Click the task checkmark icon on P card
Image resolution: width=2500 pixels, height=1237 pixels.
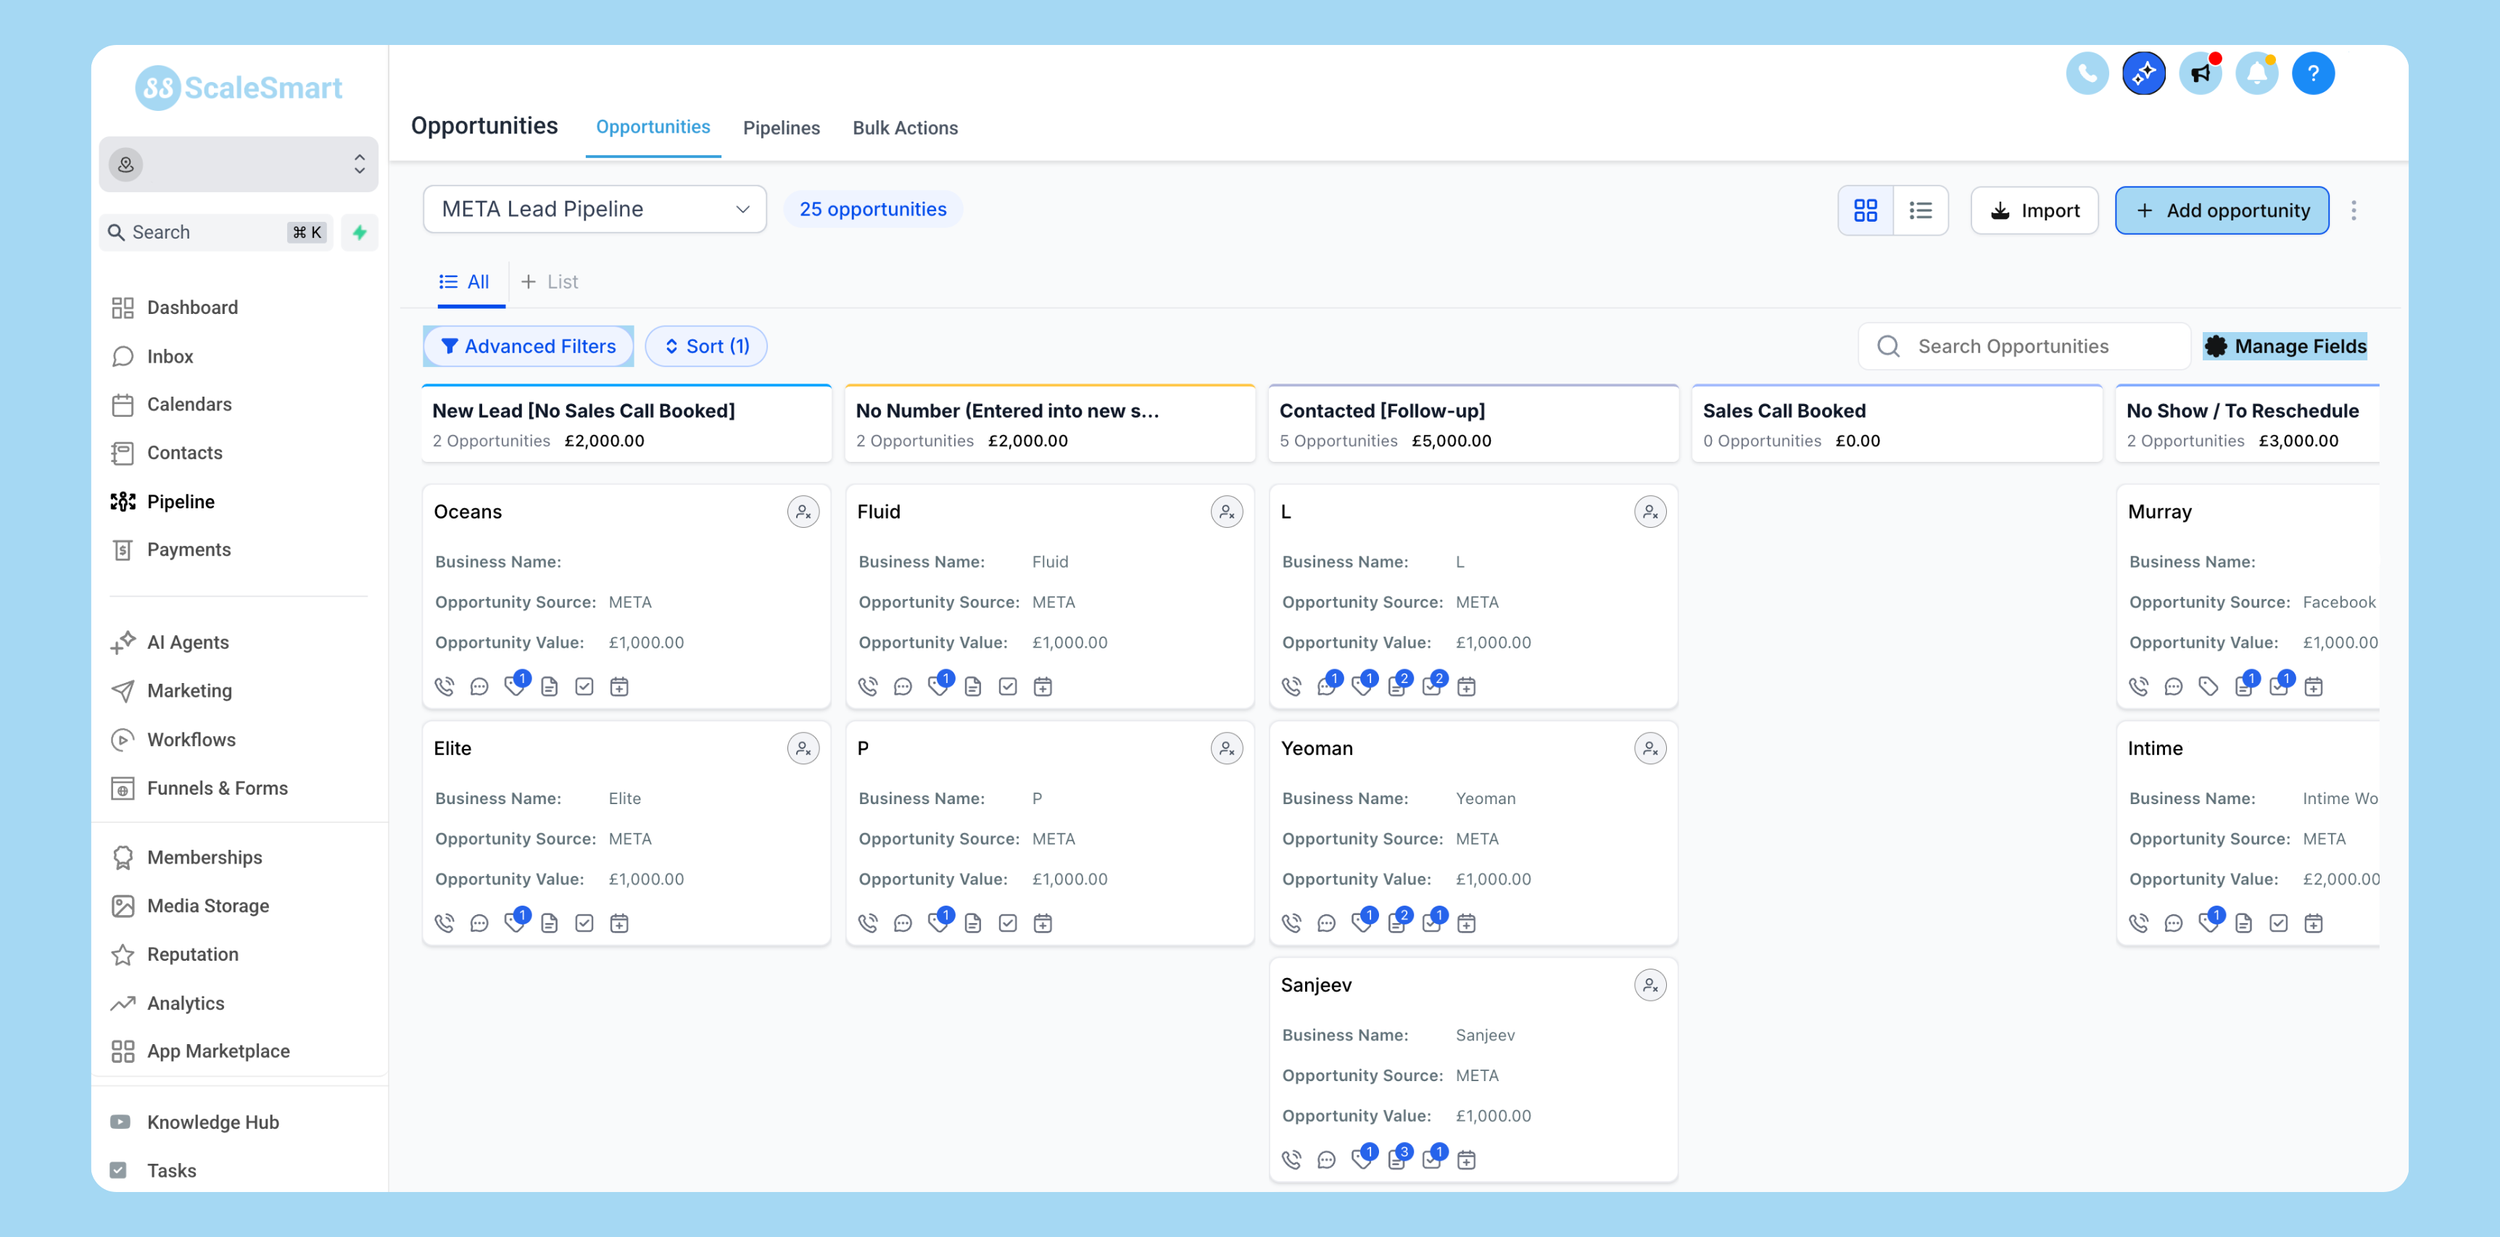click(x=1008, y=923)
